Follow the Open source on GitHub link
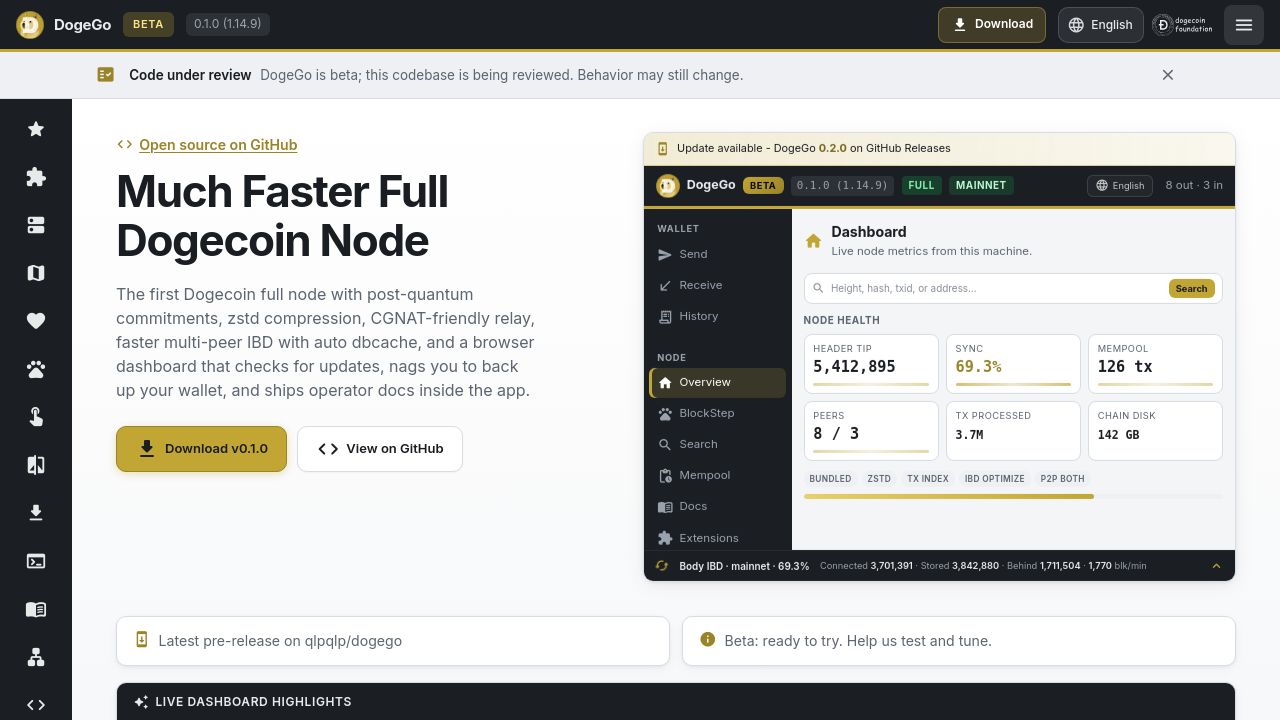1280x720 pixels. 218,145
